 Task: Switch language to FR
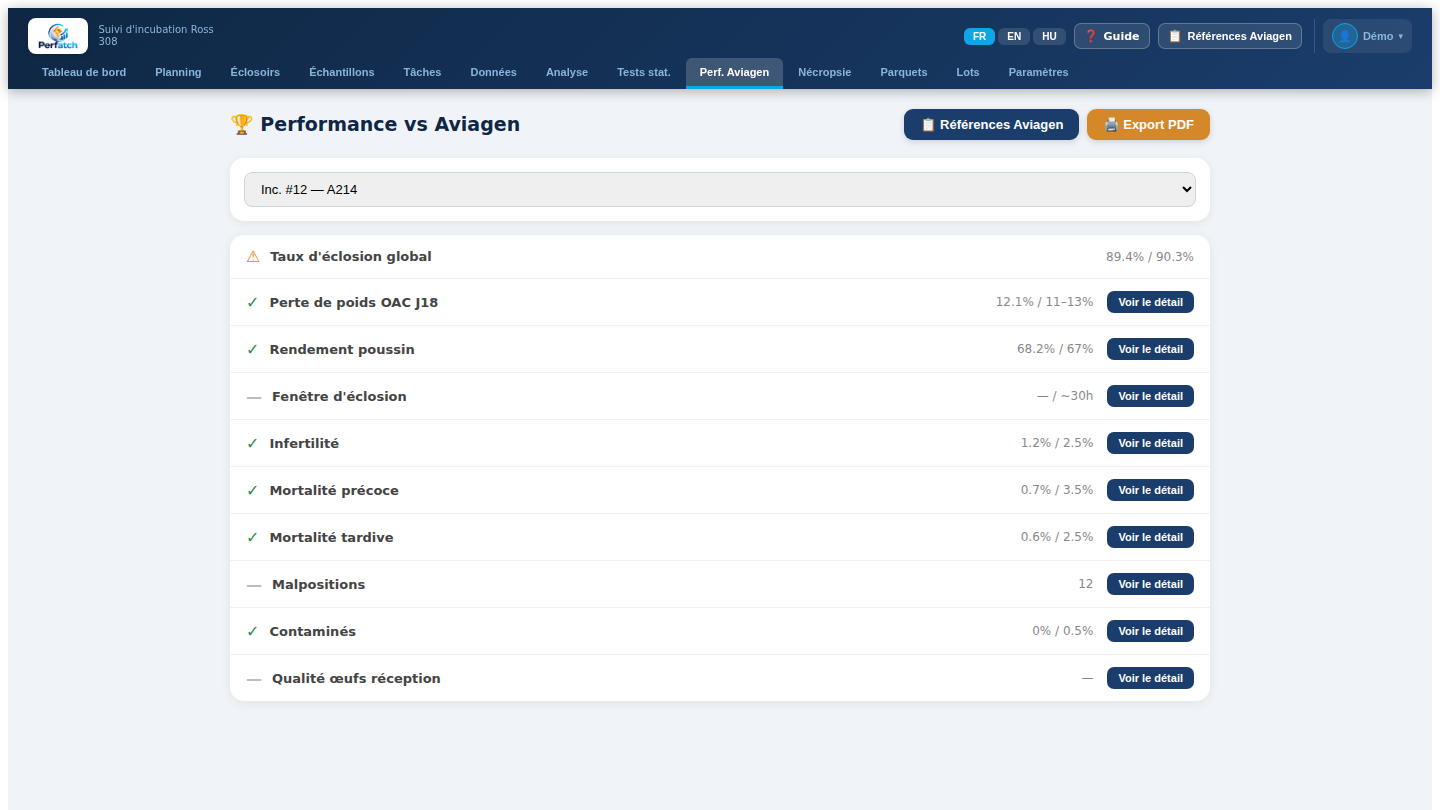tap(979, 36)
